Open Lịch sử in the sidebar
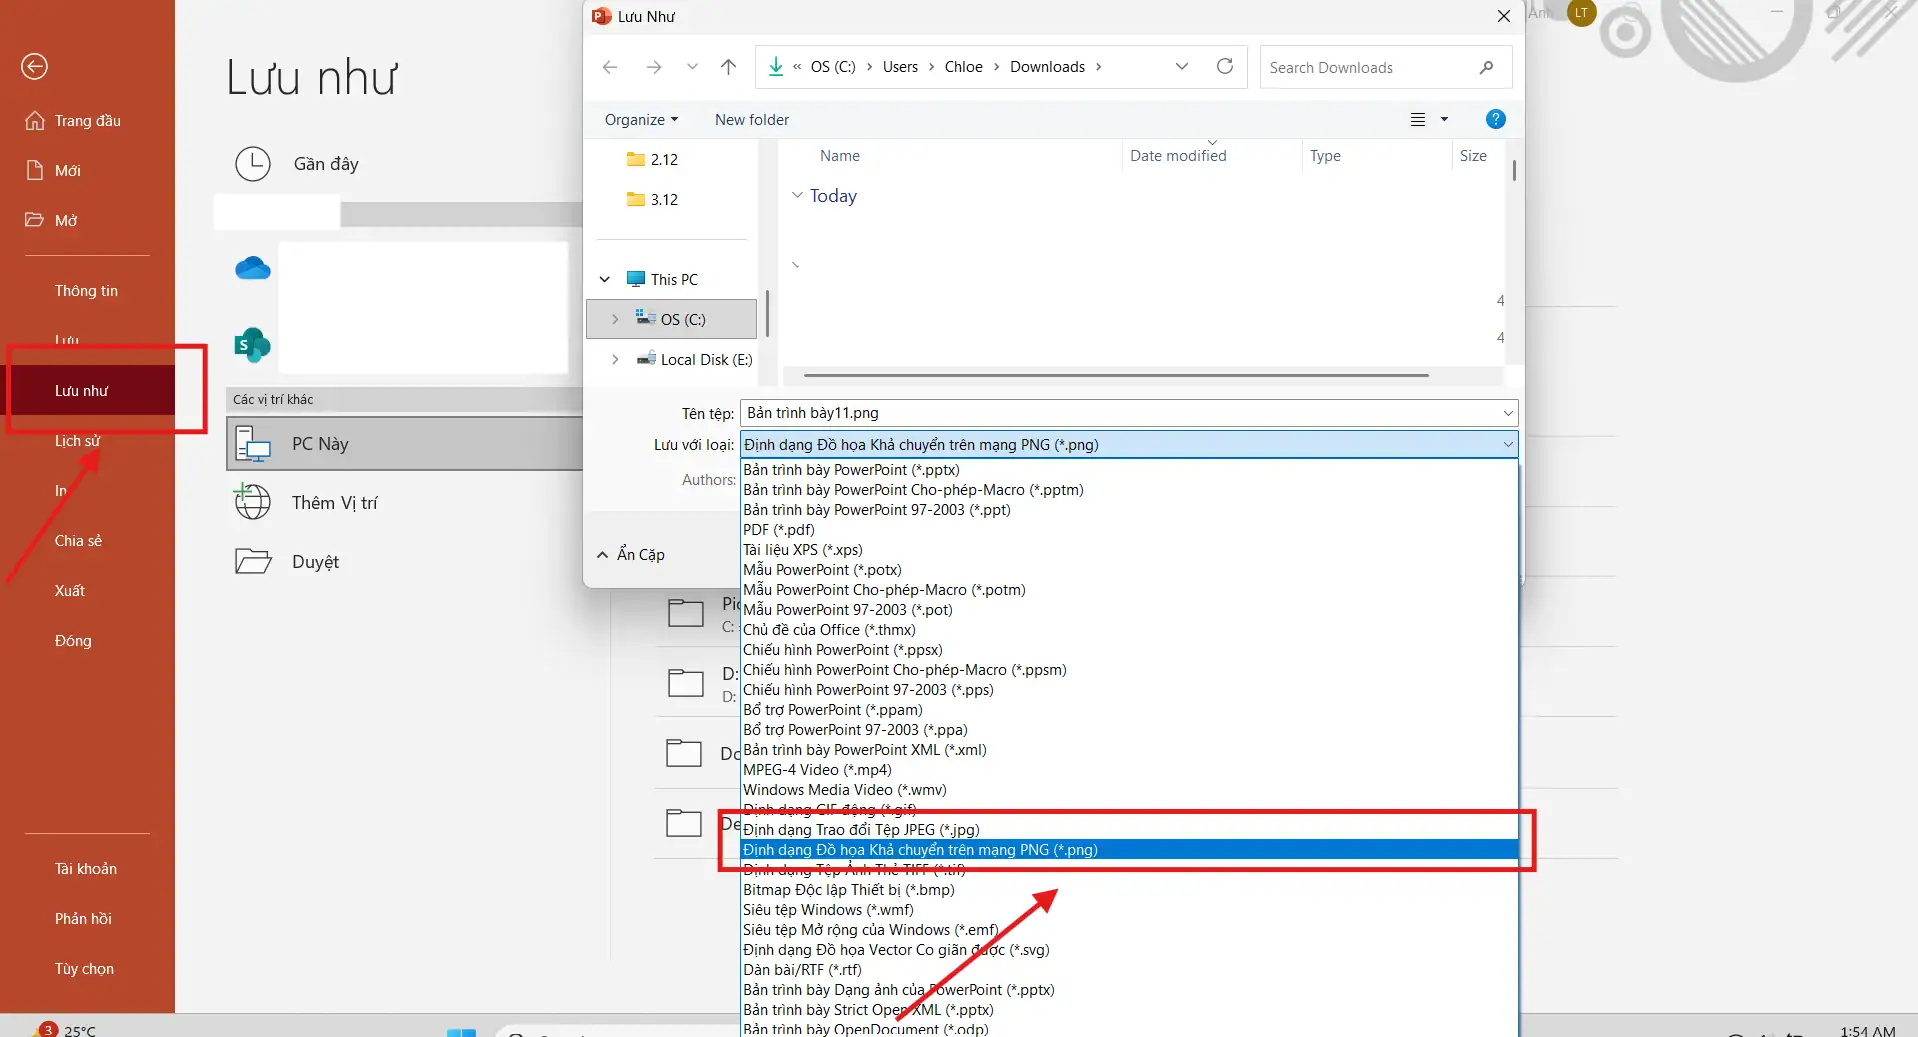Image resolution: width=1918 pixels, height=1037 pixels. point(77,441)
